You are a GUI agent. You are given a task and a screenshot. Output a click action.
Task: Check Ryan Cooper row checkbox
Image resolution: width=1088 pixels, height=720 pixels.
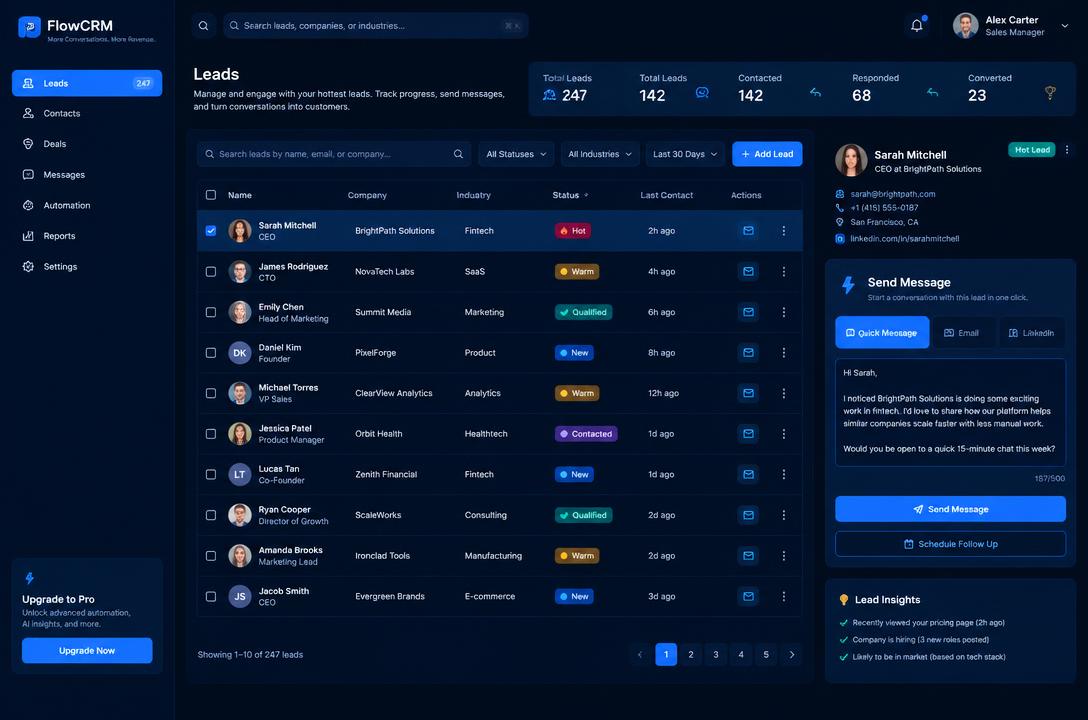point(211,515)
